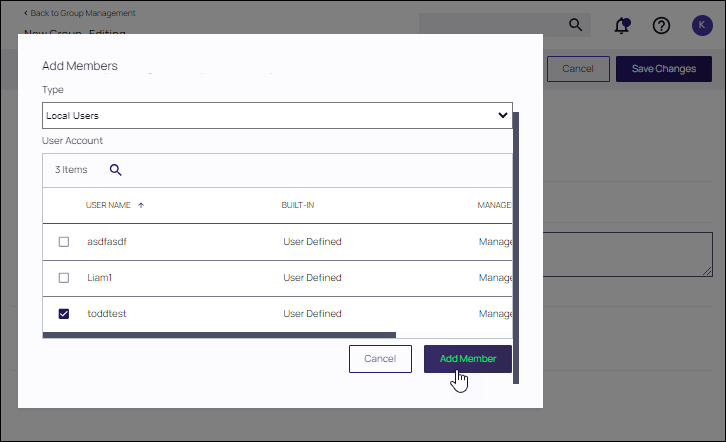Click the horizontal scrollbar under the table
The height and width of the screenshot is (442, 726).
point(220,335)
